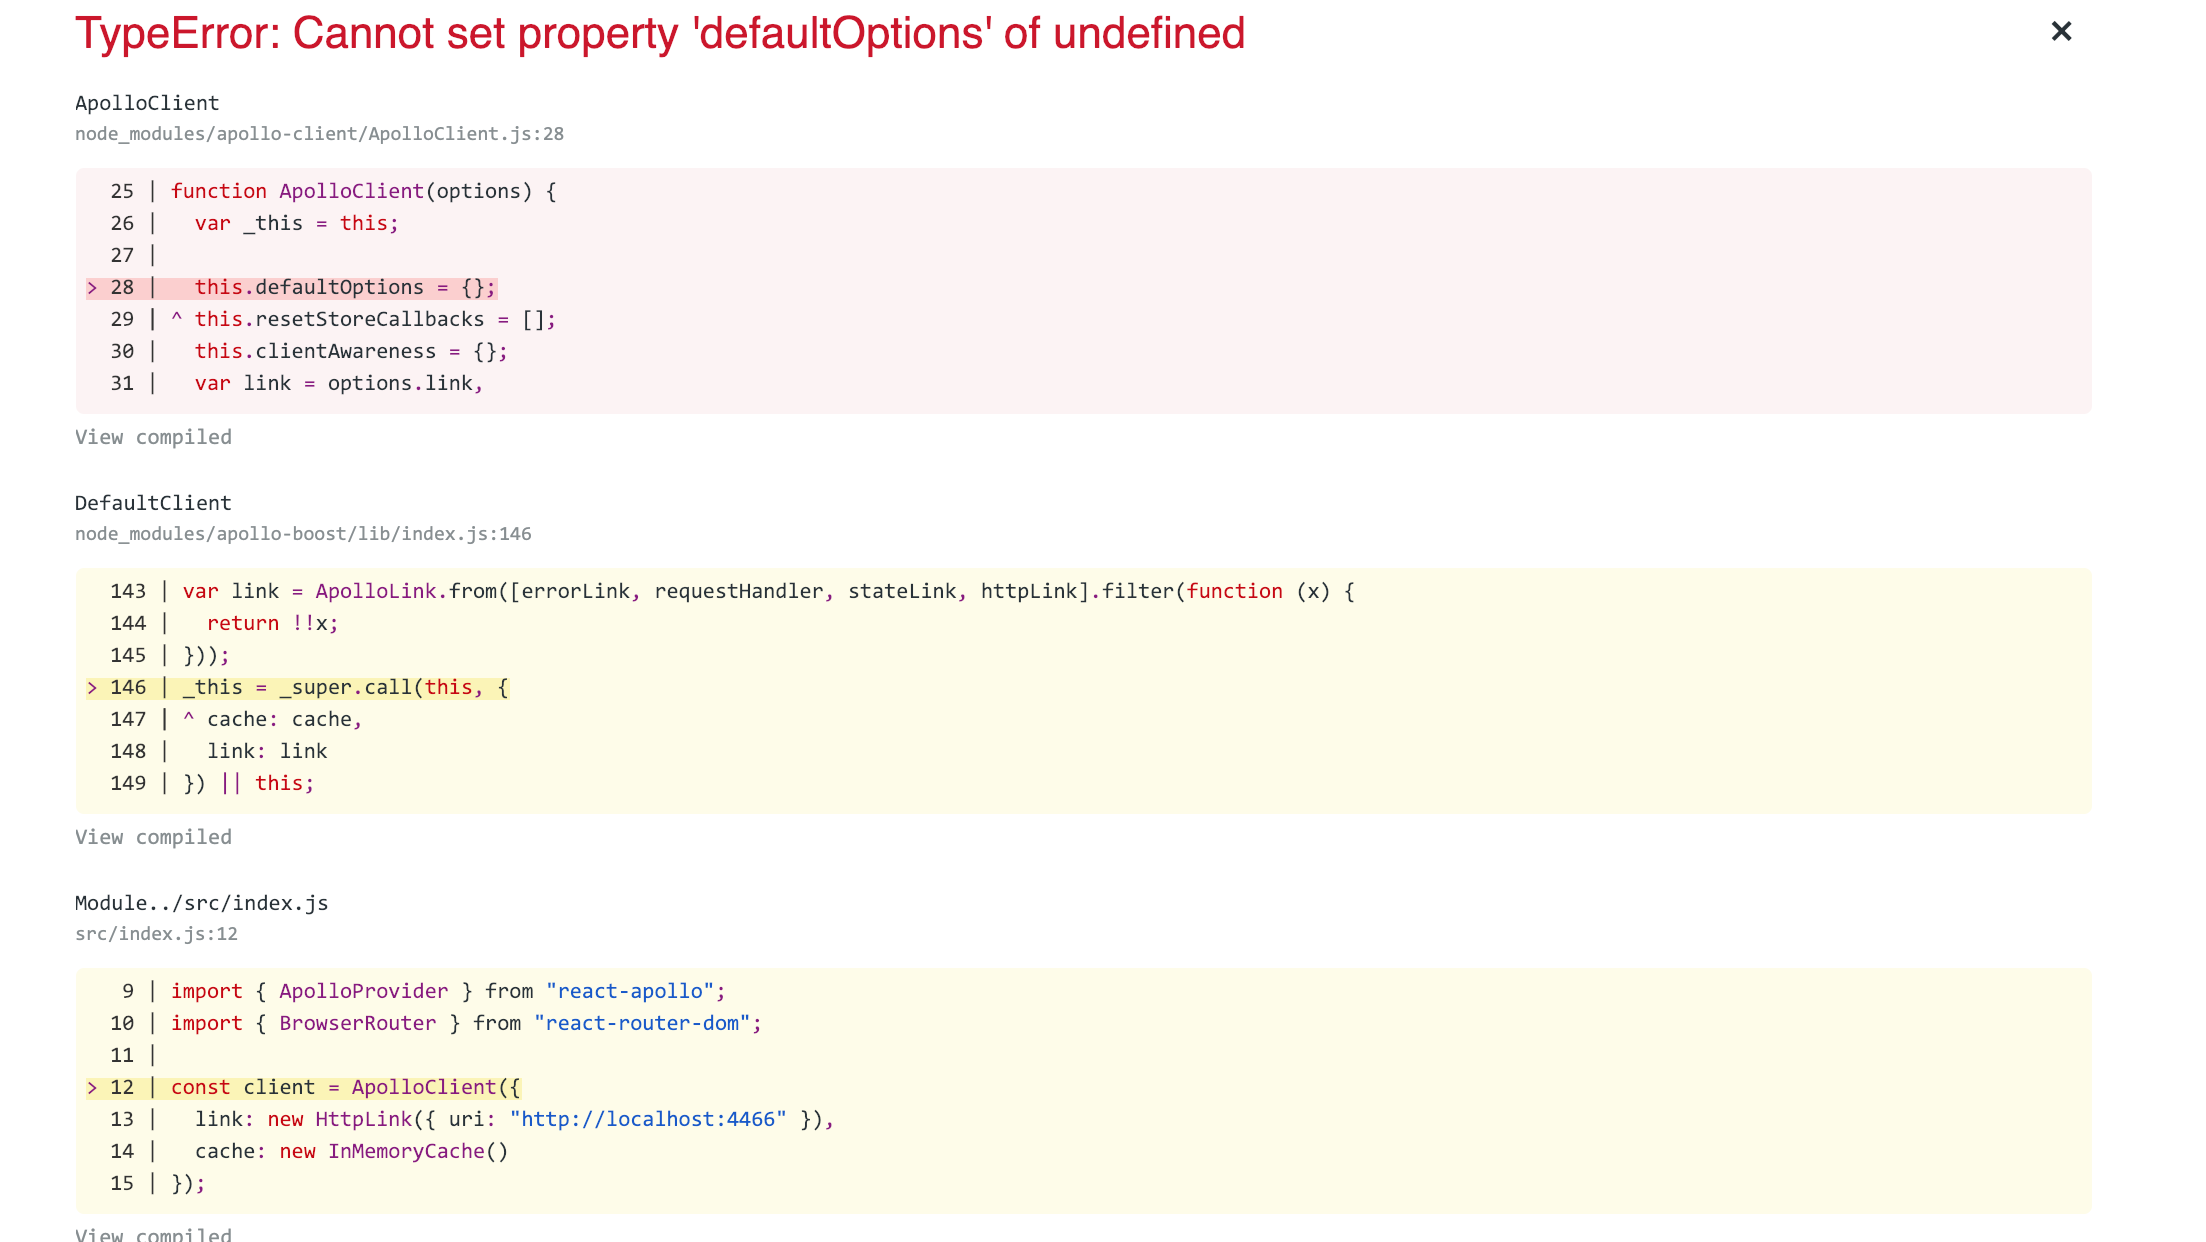2206x1242 pixels.
Task: Click the function ApolloClient(options) code line
Action: (363, 192)
